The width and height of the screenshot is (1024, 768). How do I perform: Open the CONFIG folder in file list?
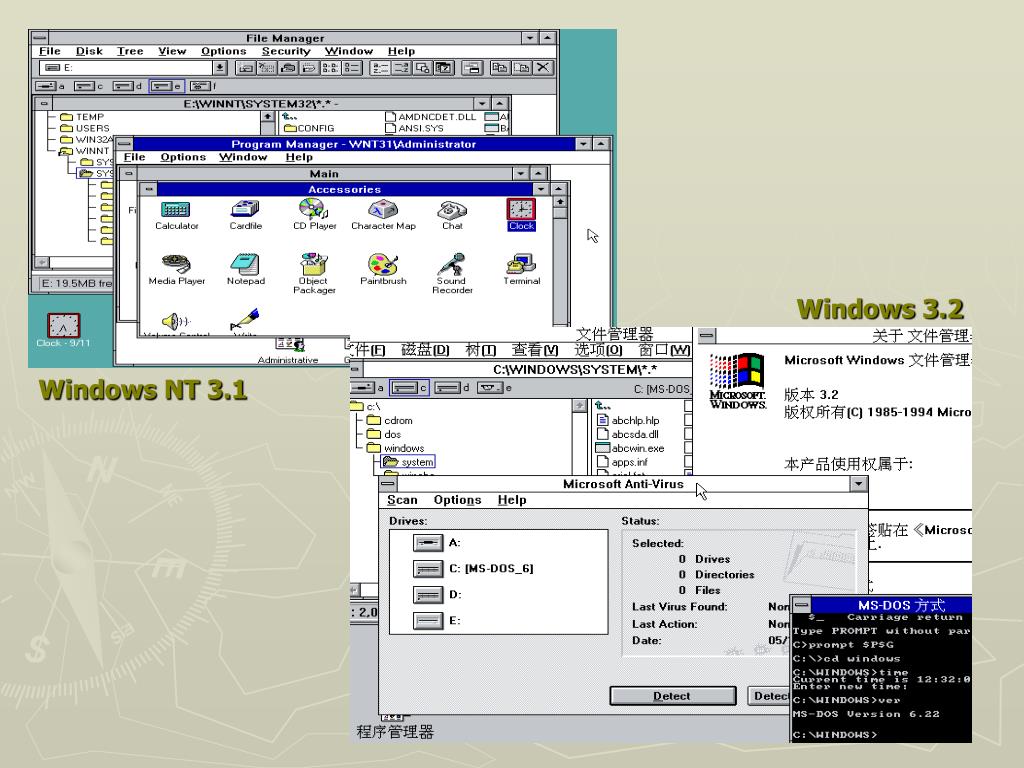coord(310,128)
